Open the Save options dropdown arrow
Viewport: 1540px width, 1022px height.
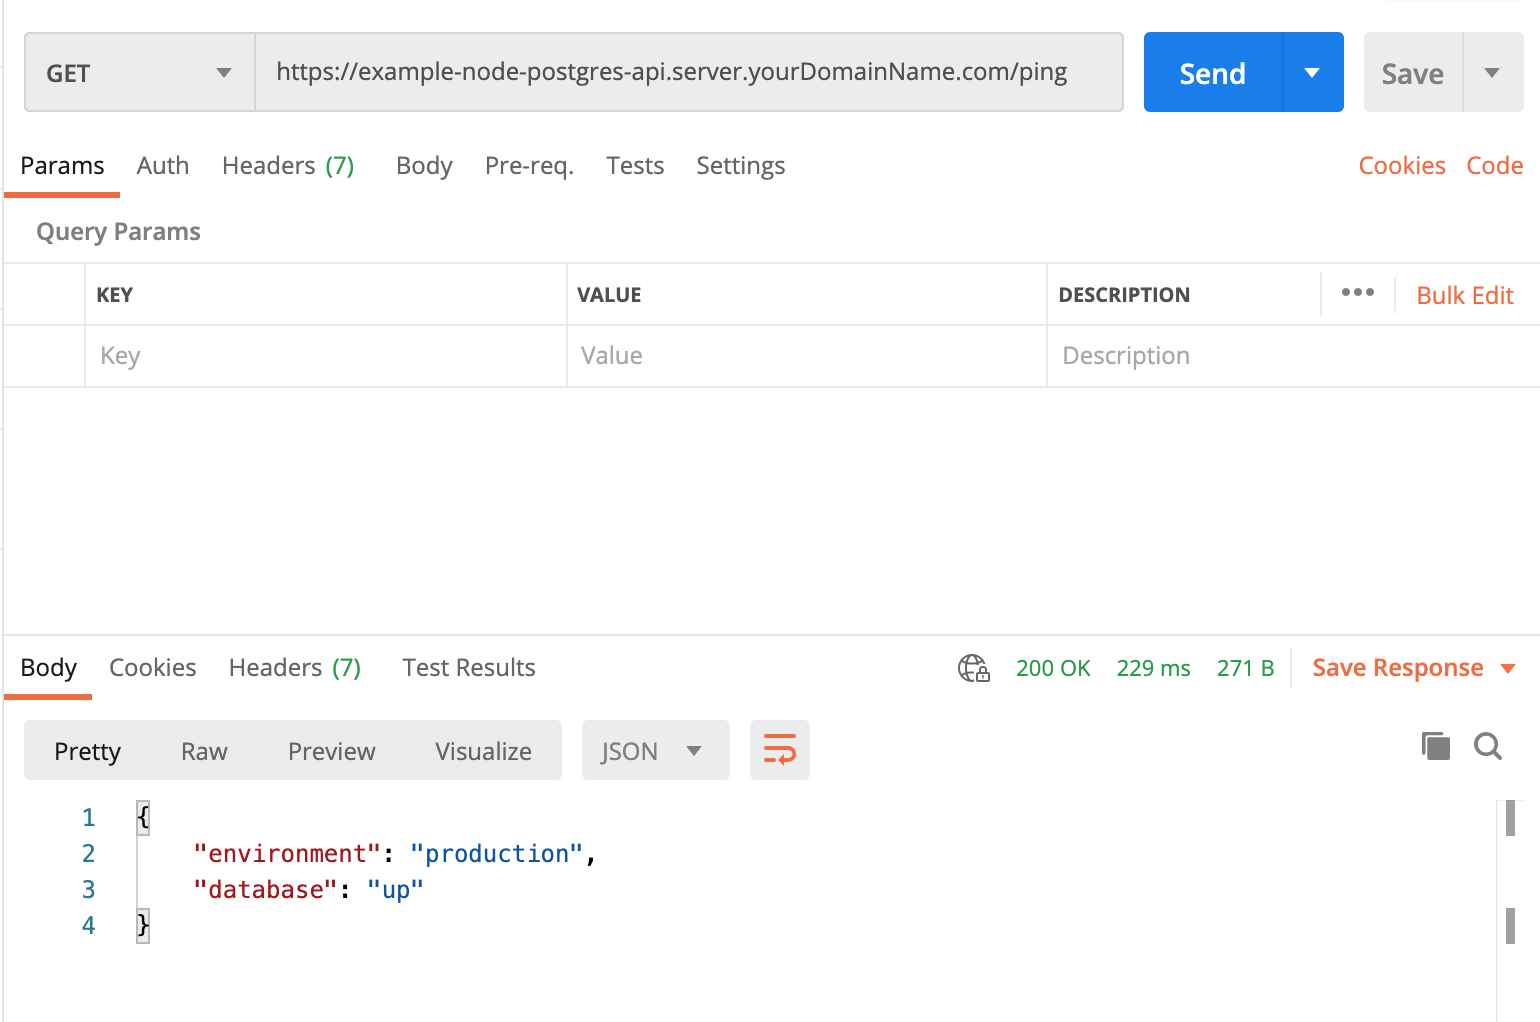pos(1492,73)
